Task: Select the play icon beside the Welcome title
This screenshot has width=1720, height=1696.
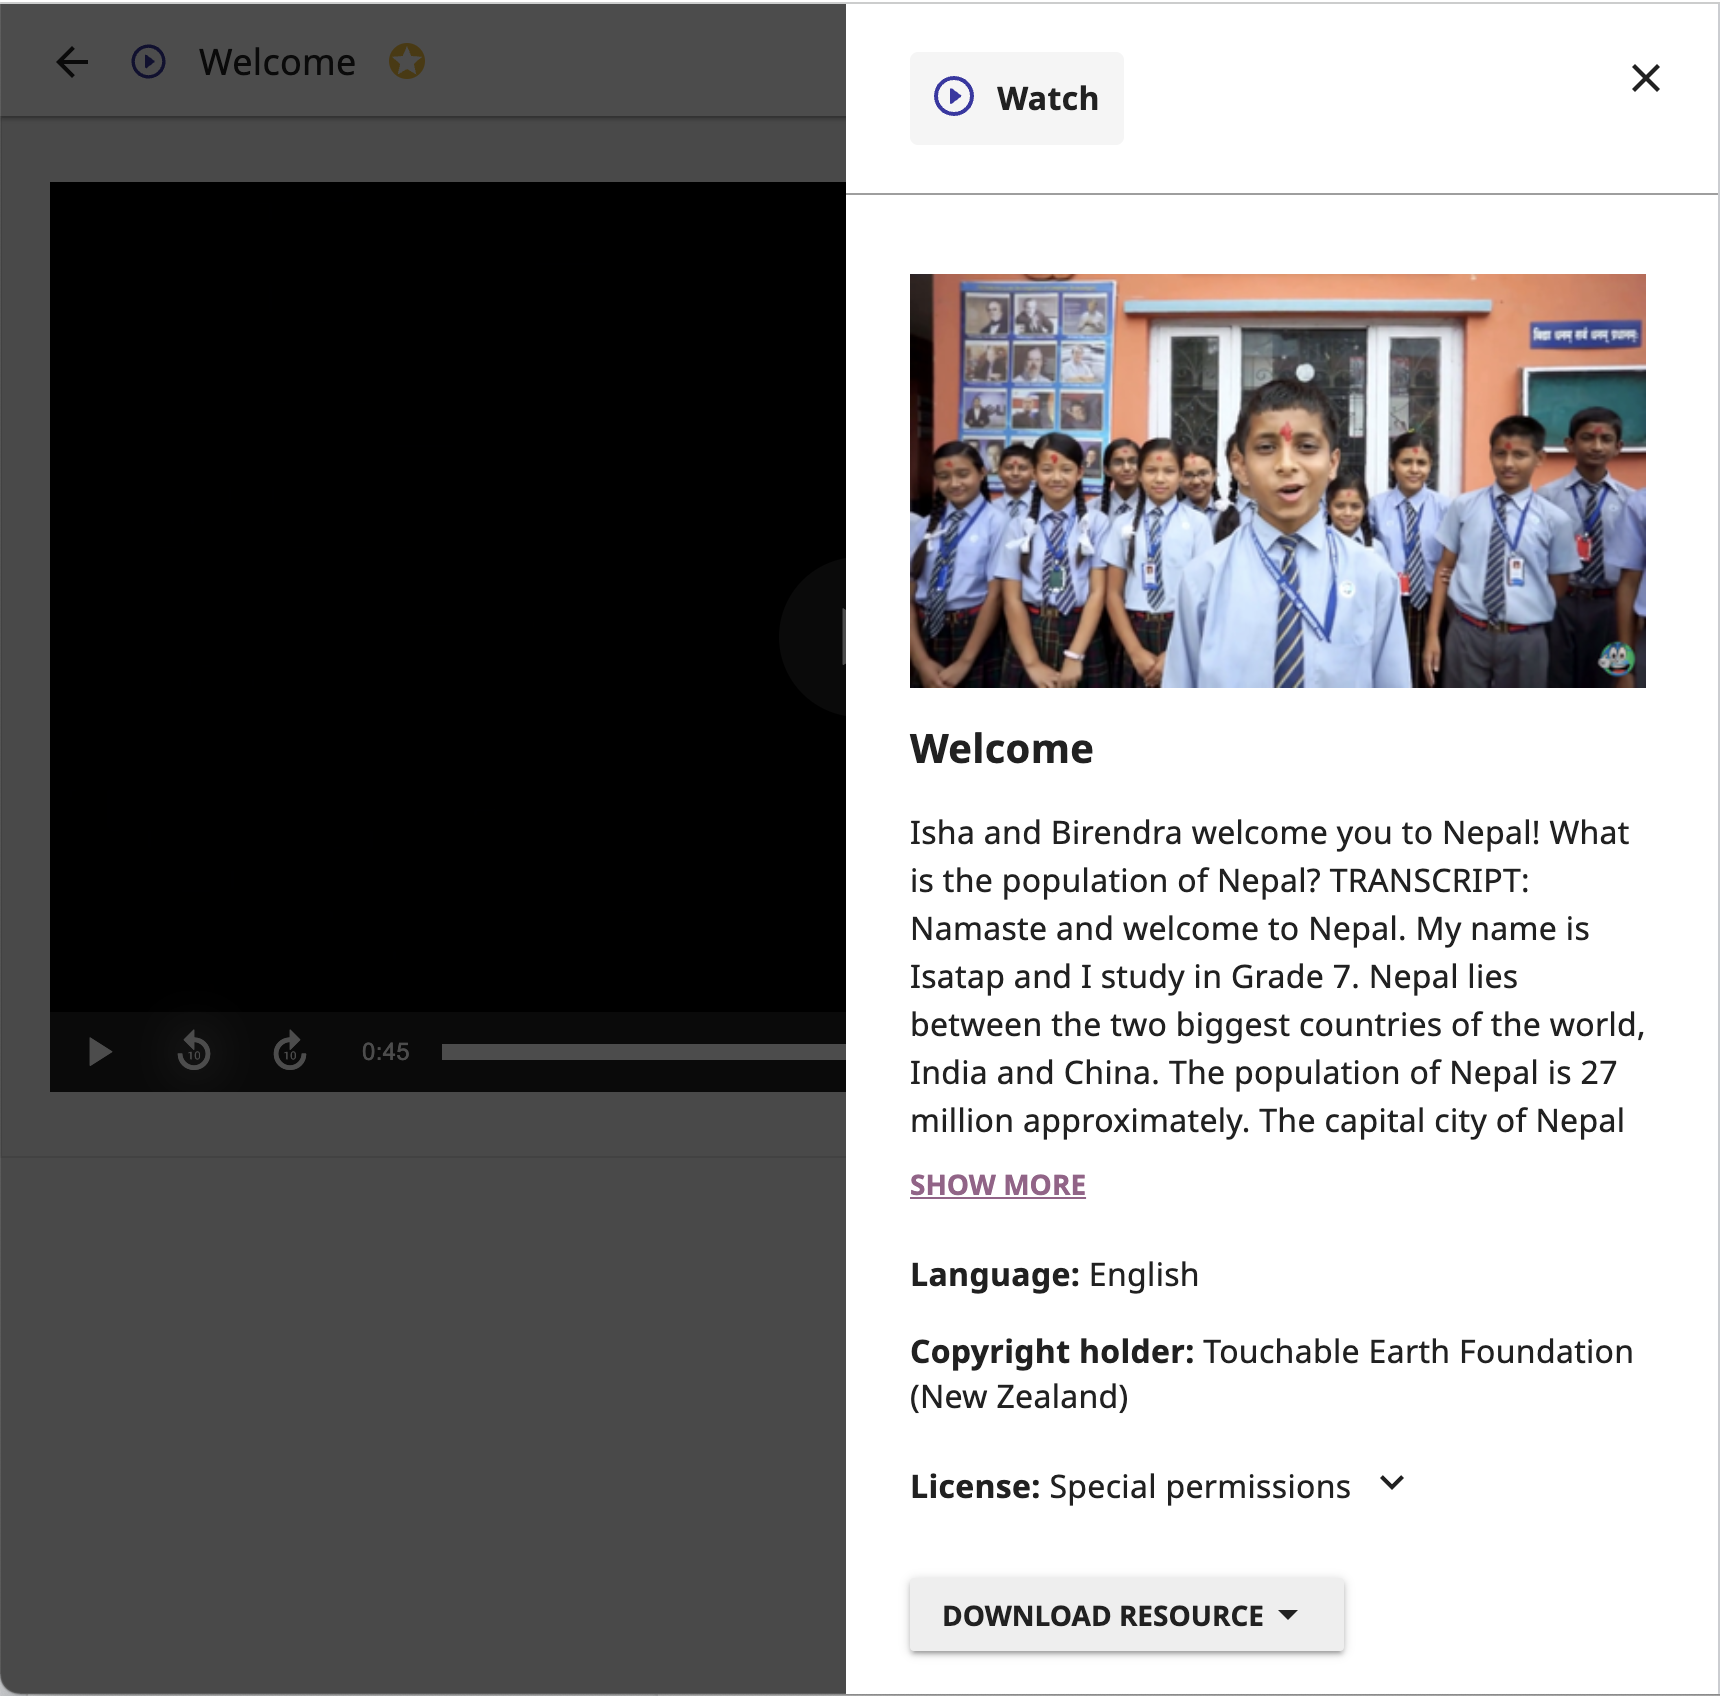Action: pyautogui.click(x=148, y=62)
